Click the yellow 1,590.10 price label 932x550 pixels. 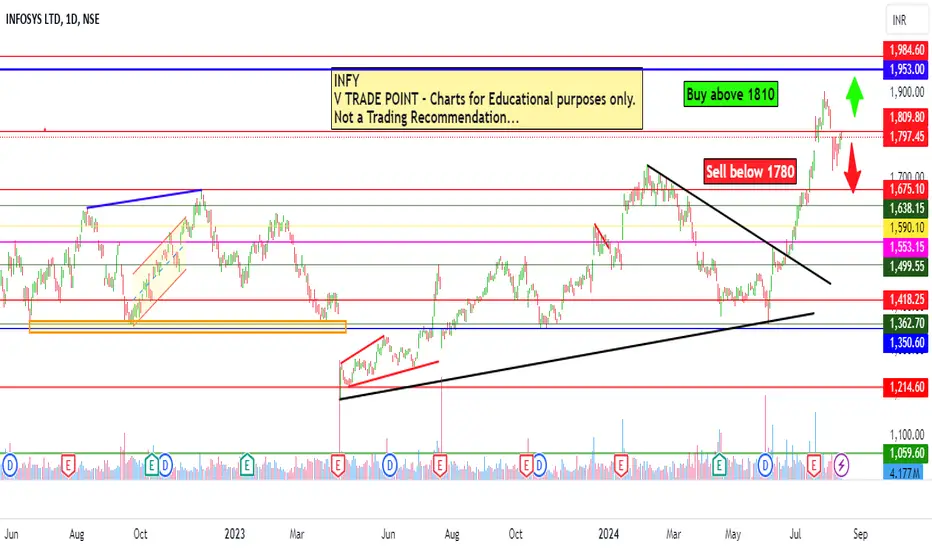pyautogui.click(x=906, y=228)
